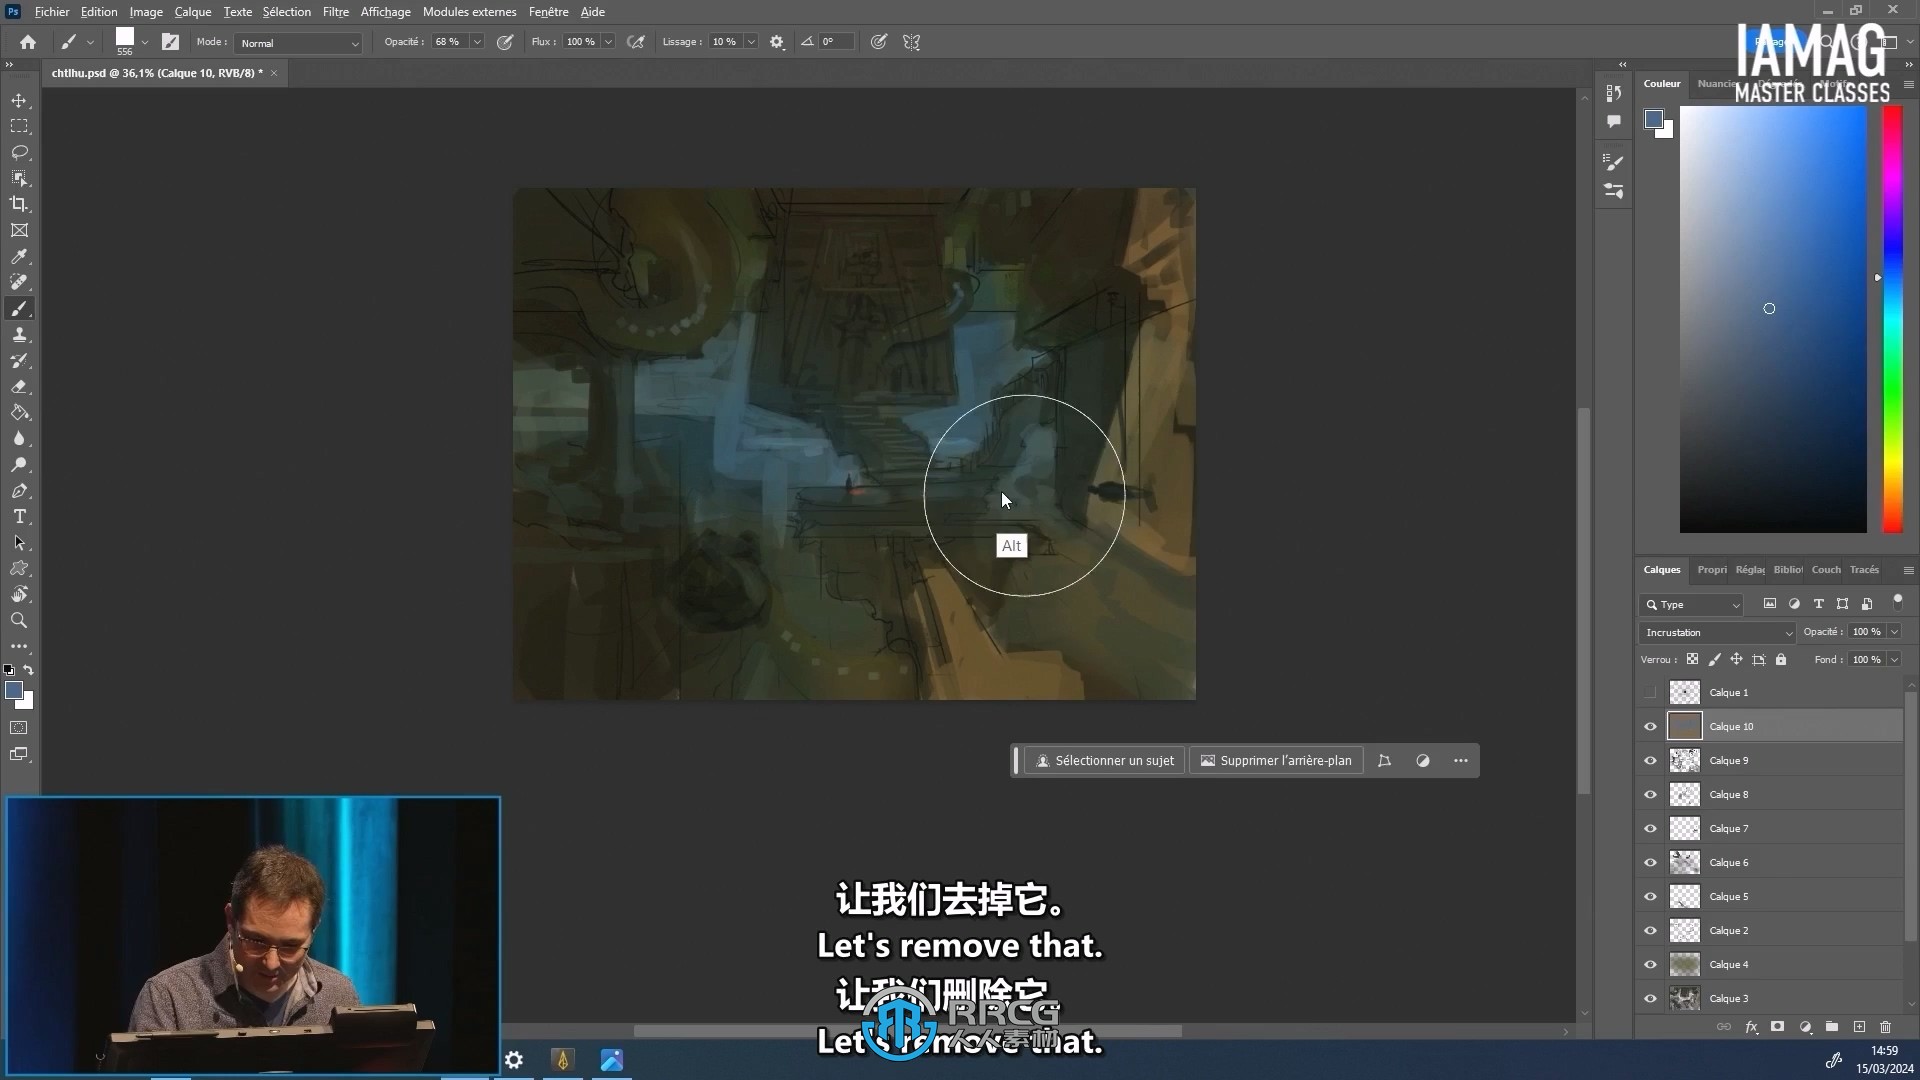Delete layer using the trash icon

pos(1885,1027)
